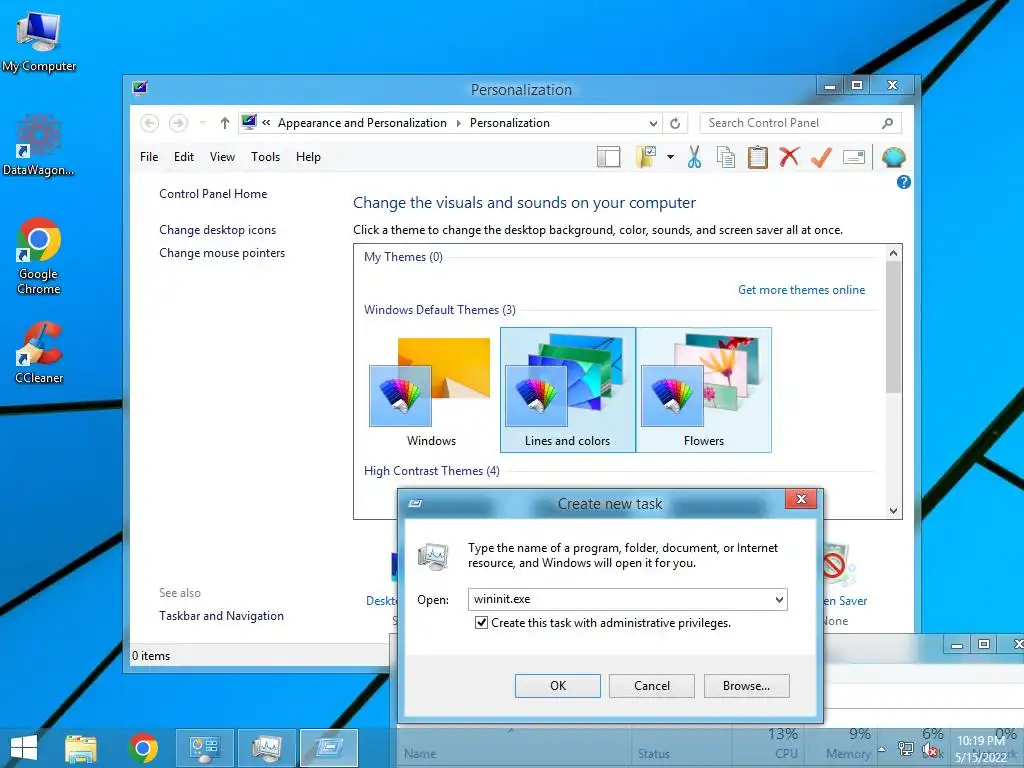Click themes list scroll up arrow

[893, 253]
